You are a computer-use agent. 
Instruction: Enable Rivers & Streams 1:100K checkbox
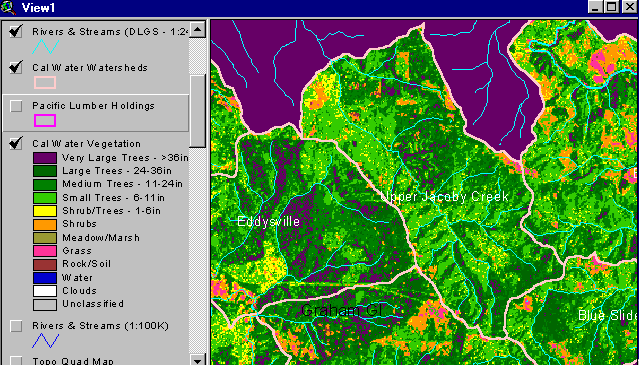coord(16,326)
